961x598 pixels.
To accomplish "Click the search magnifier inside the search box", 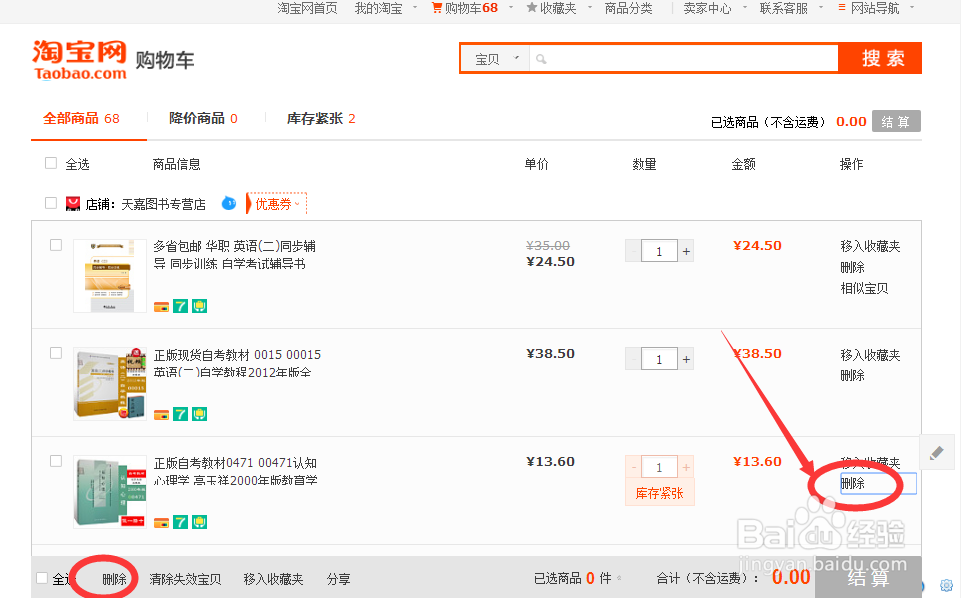I will click(x=540, y=59).
